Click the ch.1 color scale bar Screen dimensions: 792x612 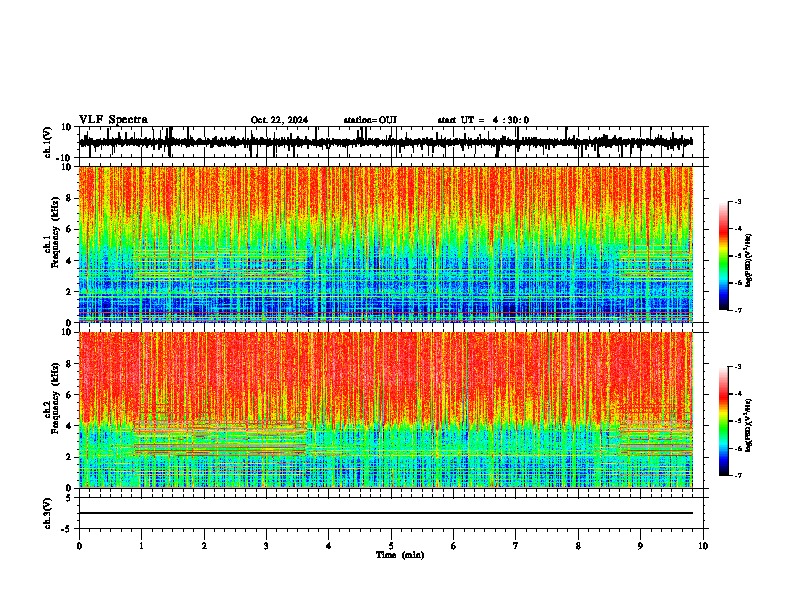(x=724, y=256)
